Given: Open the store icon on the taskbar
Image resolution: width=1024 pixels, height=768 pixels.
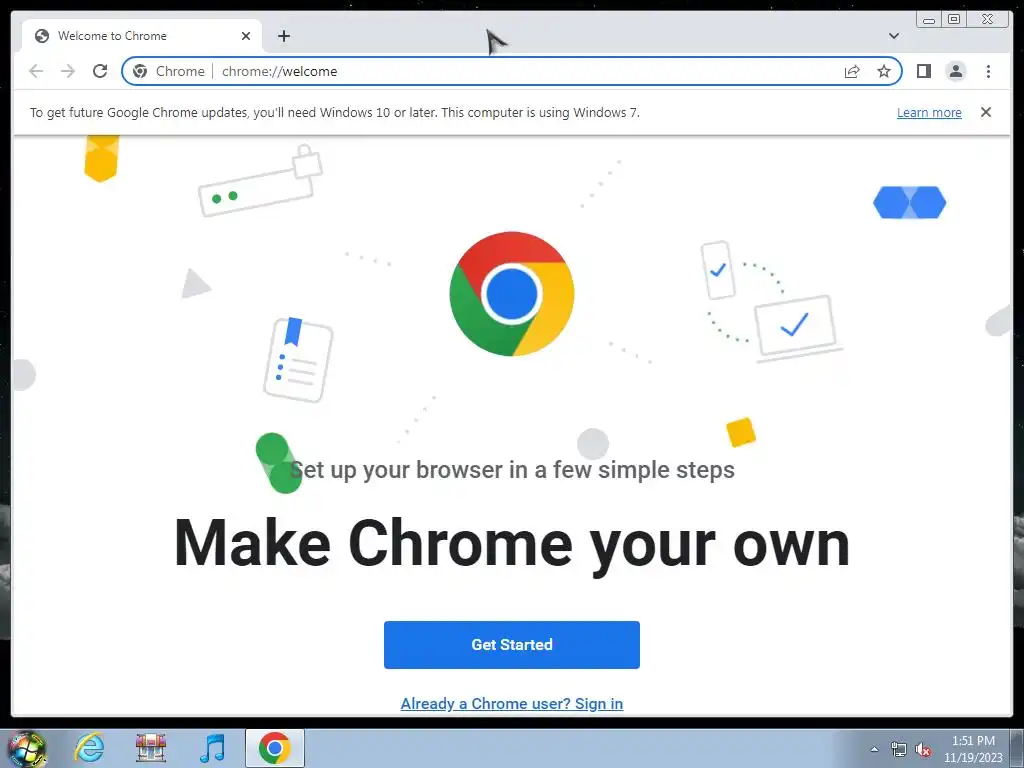Looking at the screenshot, I should pos(151,748).
